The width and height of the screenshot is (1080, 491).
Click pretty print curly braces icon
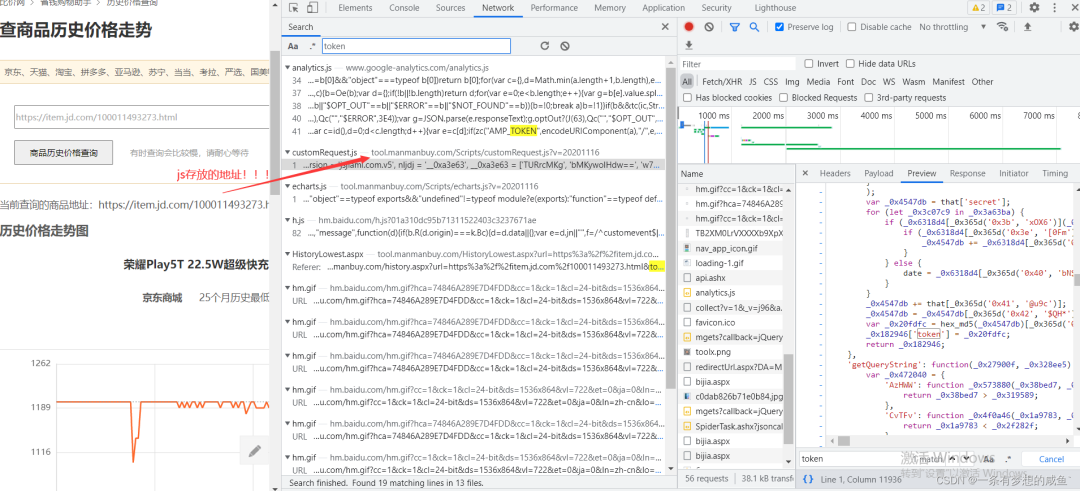pos(809,479)
